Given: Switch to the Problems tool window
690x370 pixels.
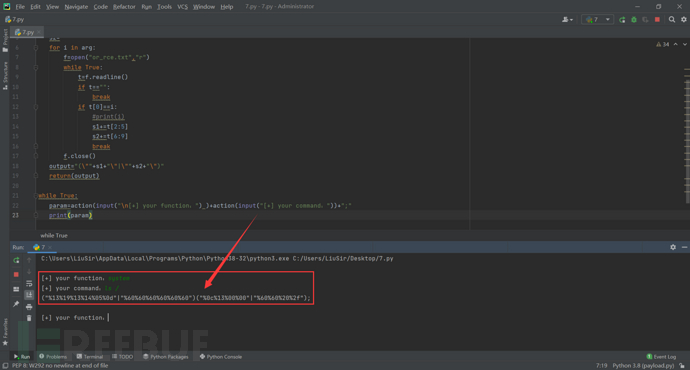Looking at the screenshot, I should [53, 357].
